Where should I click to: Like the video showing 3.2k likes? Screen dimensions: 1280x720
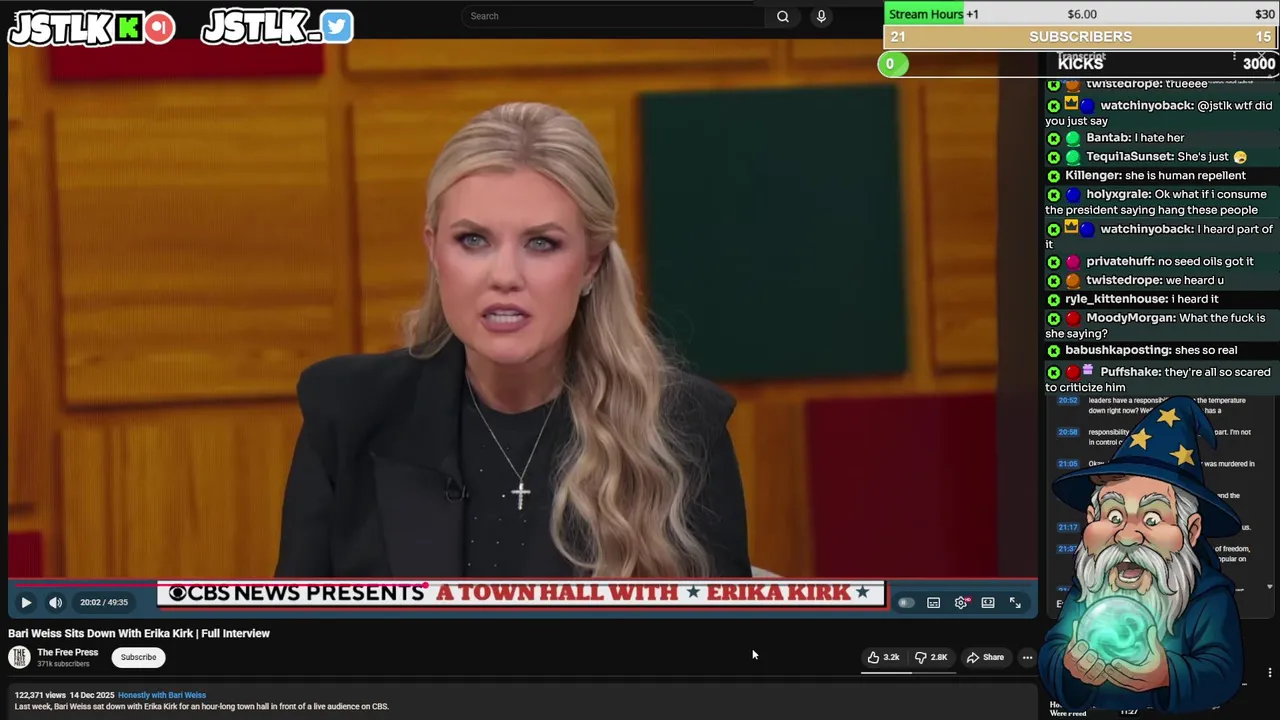883,657
